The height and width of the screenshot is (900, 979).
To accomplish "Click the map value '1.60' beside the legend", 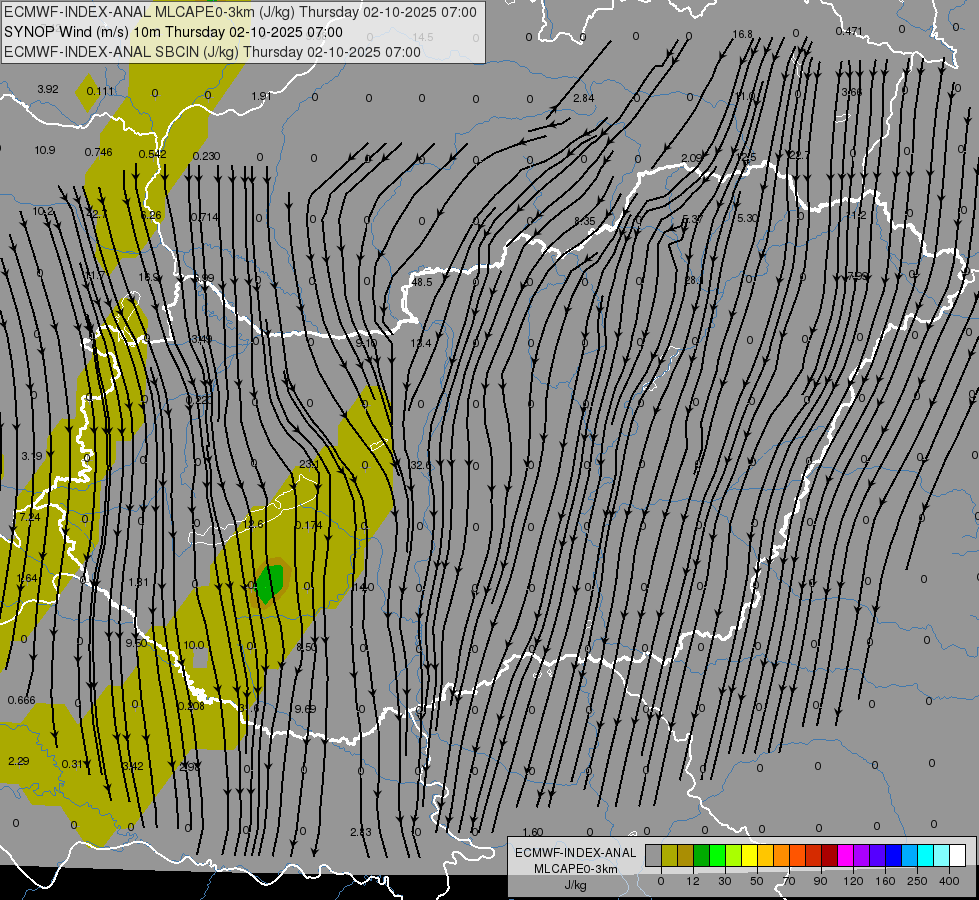I will click(533, 832).
